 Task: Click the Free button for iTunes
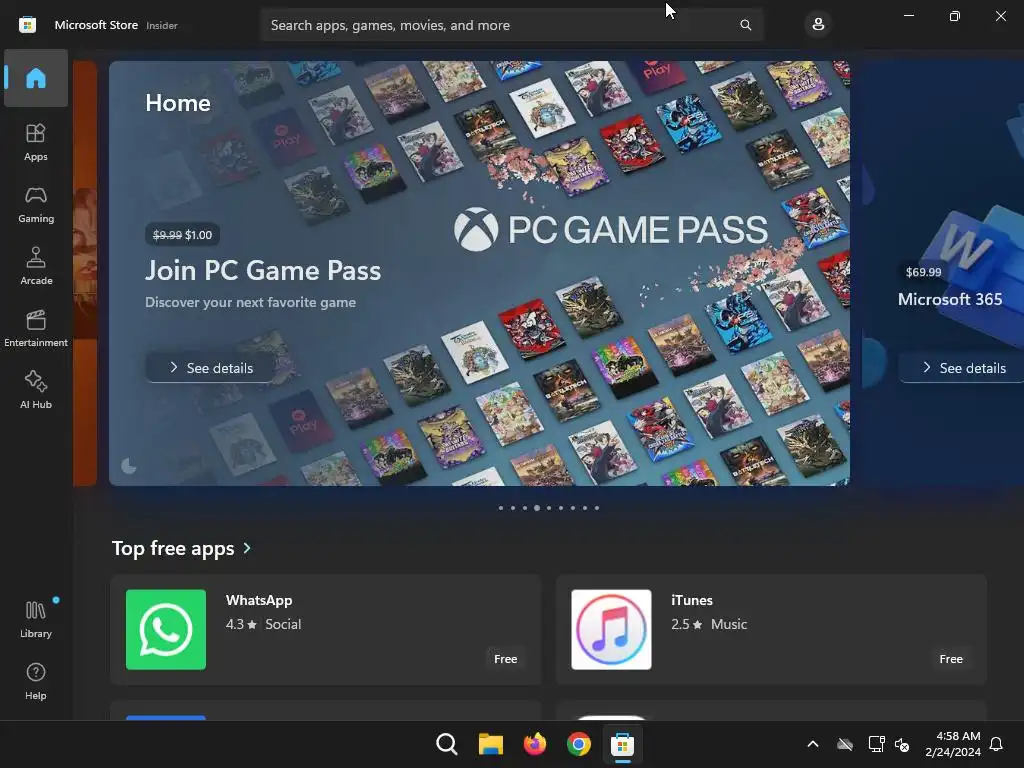pyautogui.click(x=951, y=659)
